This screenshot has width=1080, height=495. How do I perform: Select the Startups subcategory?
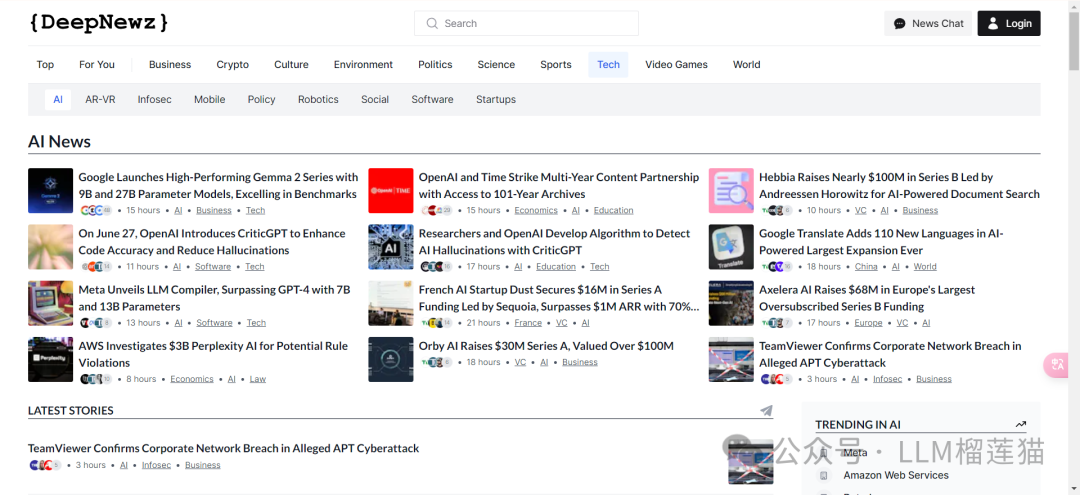click(x=496, y=99)
